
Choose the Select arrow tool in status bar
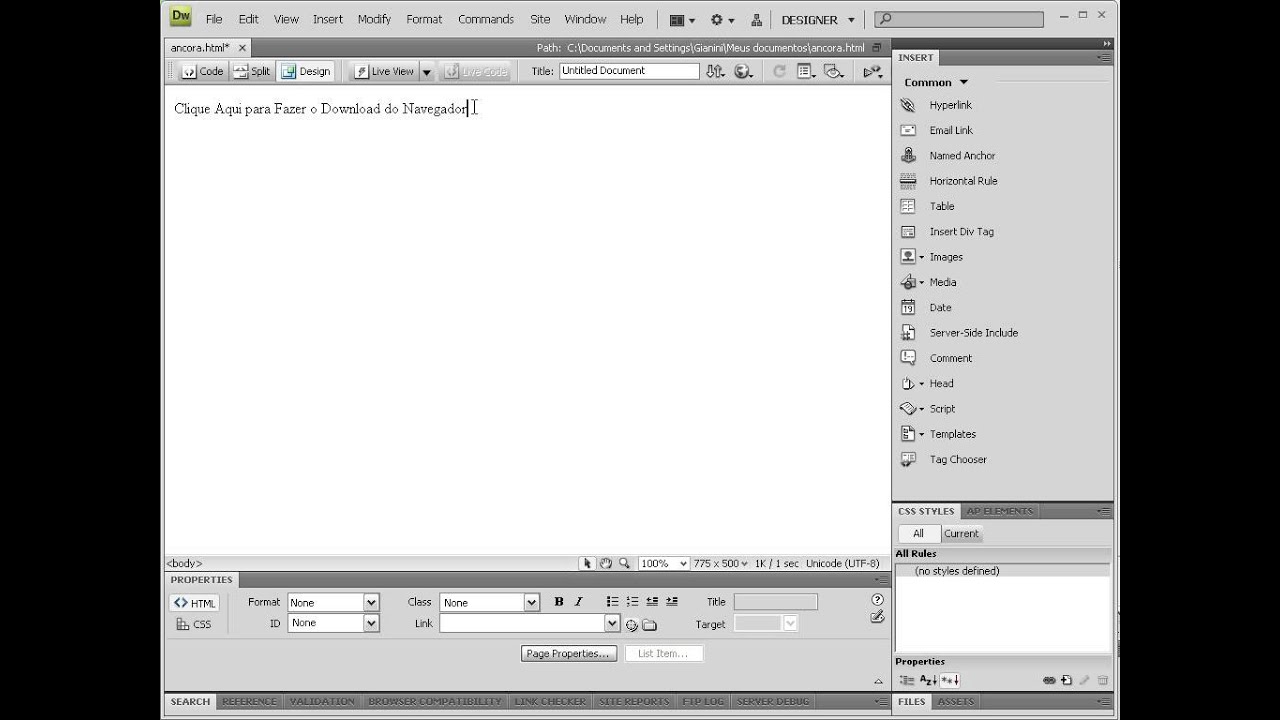click(x=588, y=564)
